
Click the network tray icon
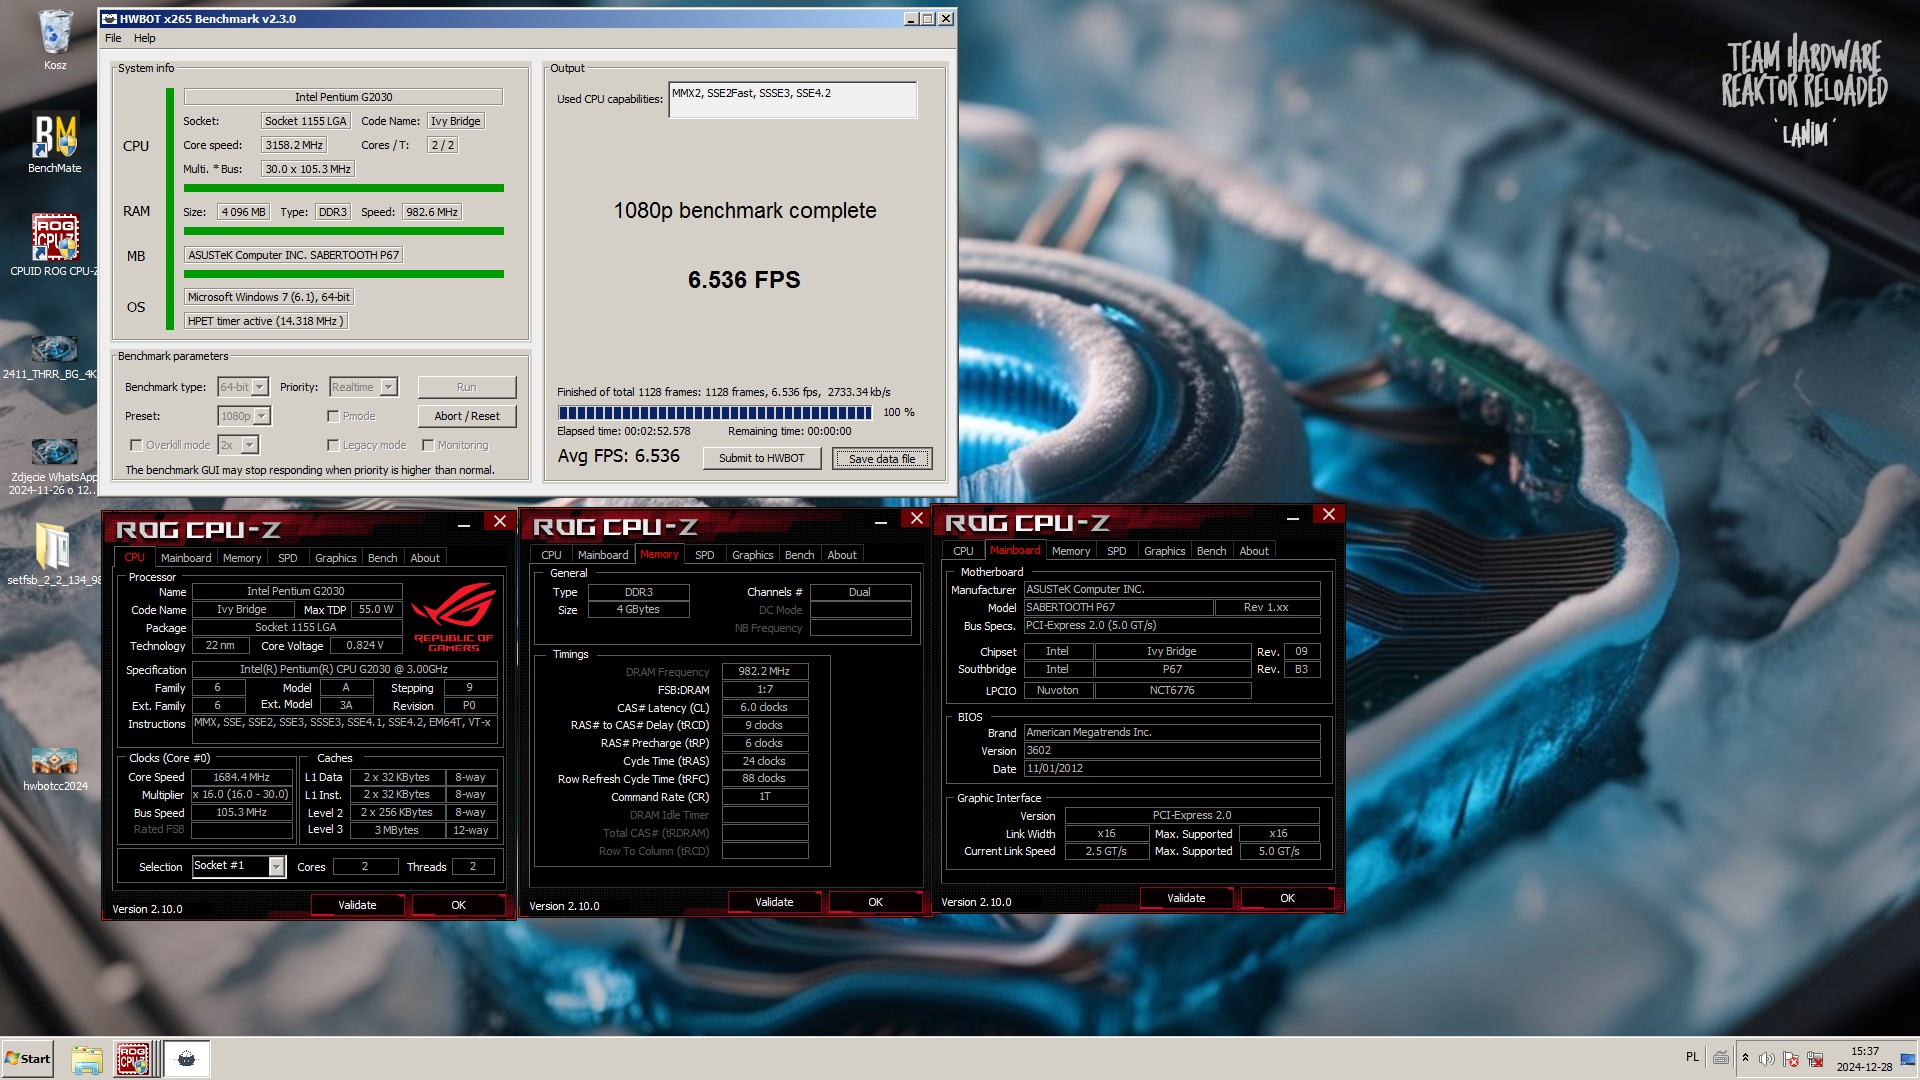point(1814,1058)
